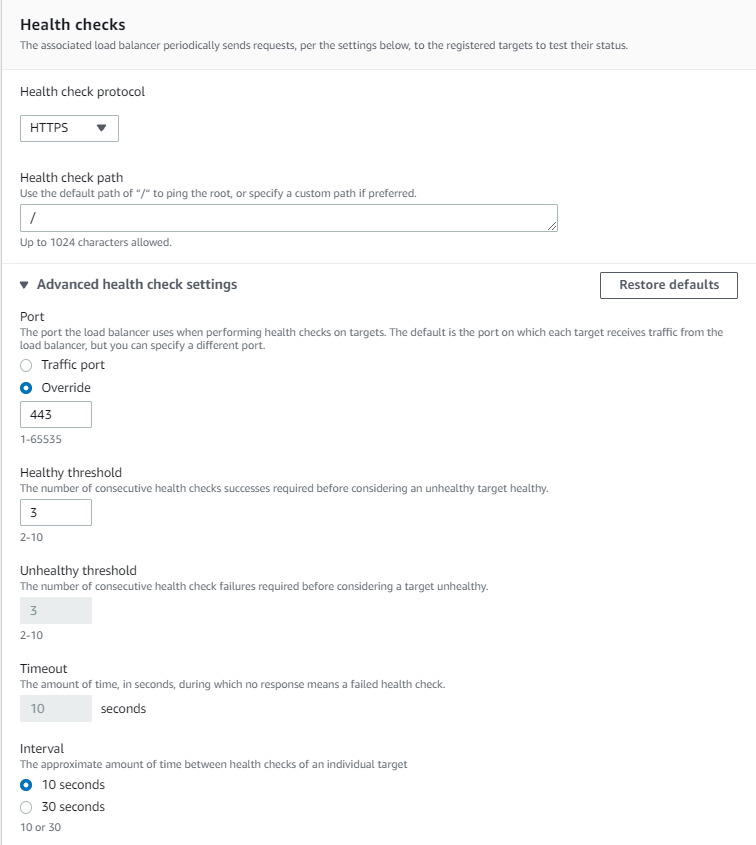Click the "Health check protocol" field label
This screenshot has width=756, height=845.
(82, 92)
